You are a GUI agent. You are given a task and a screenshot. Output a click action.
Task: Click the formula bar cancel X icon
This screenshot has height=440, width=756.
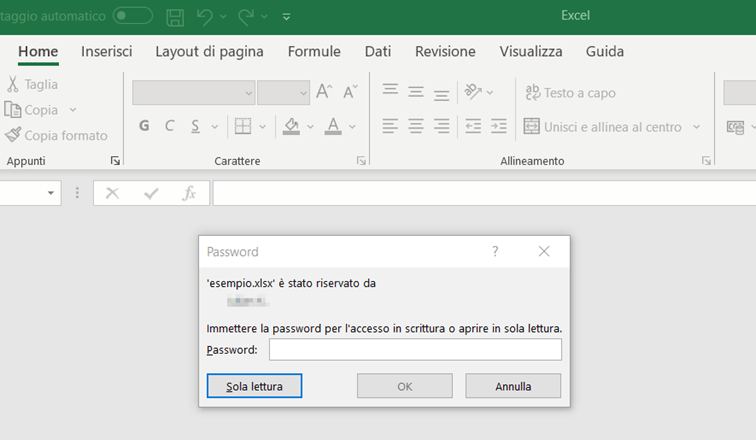112,193
